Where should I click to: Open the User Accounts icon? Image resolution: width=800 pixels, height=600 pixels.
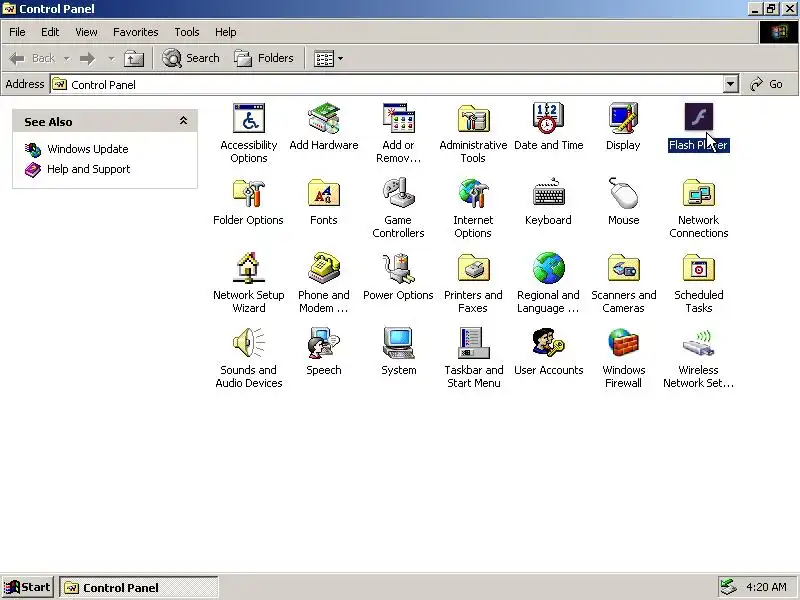click(548, 343)
